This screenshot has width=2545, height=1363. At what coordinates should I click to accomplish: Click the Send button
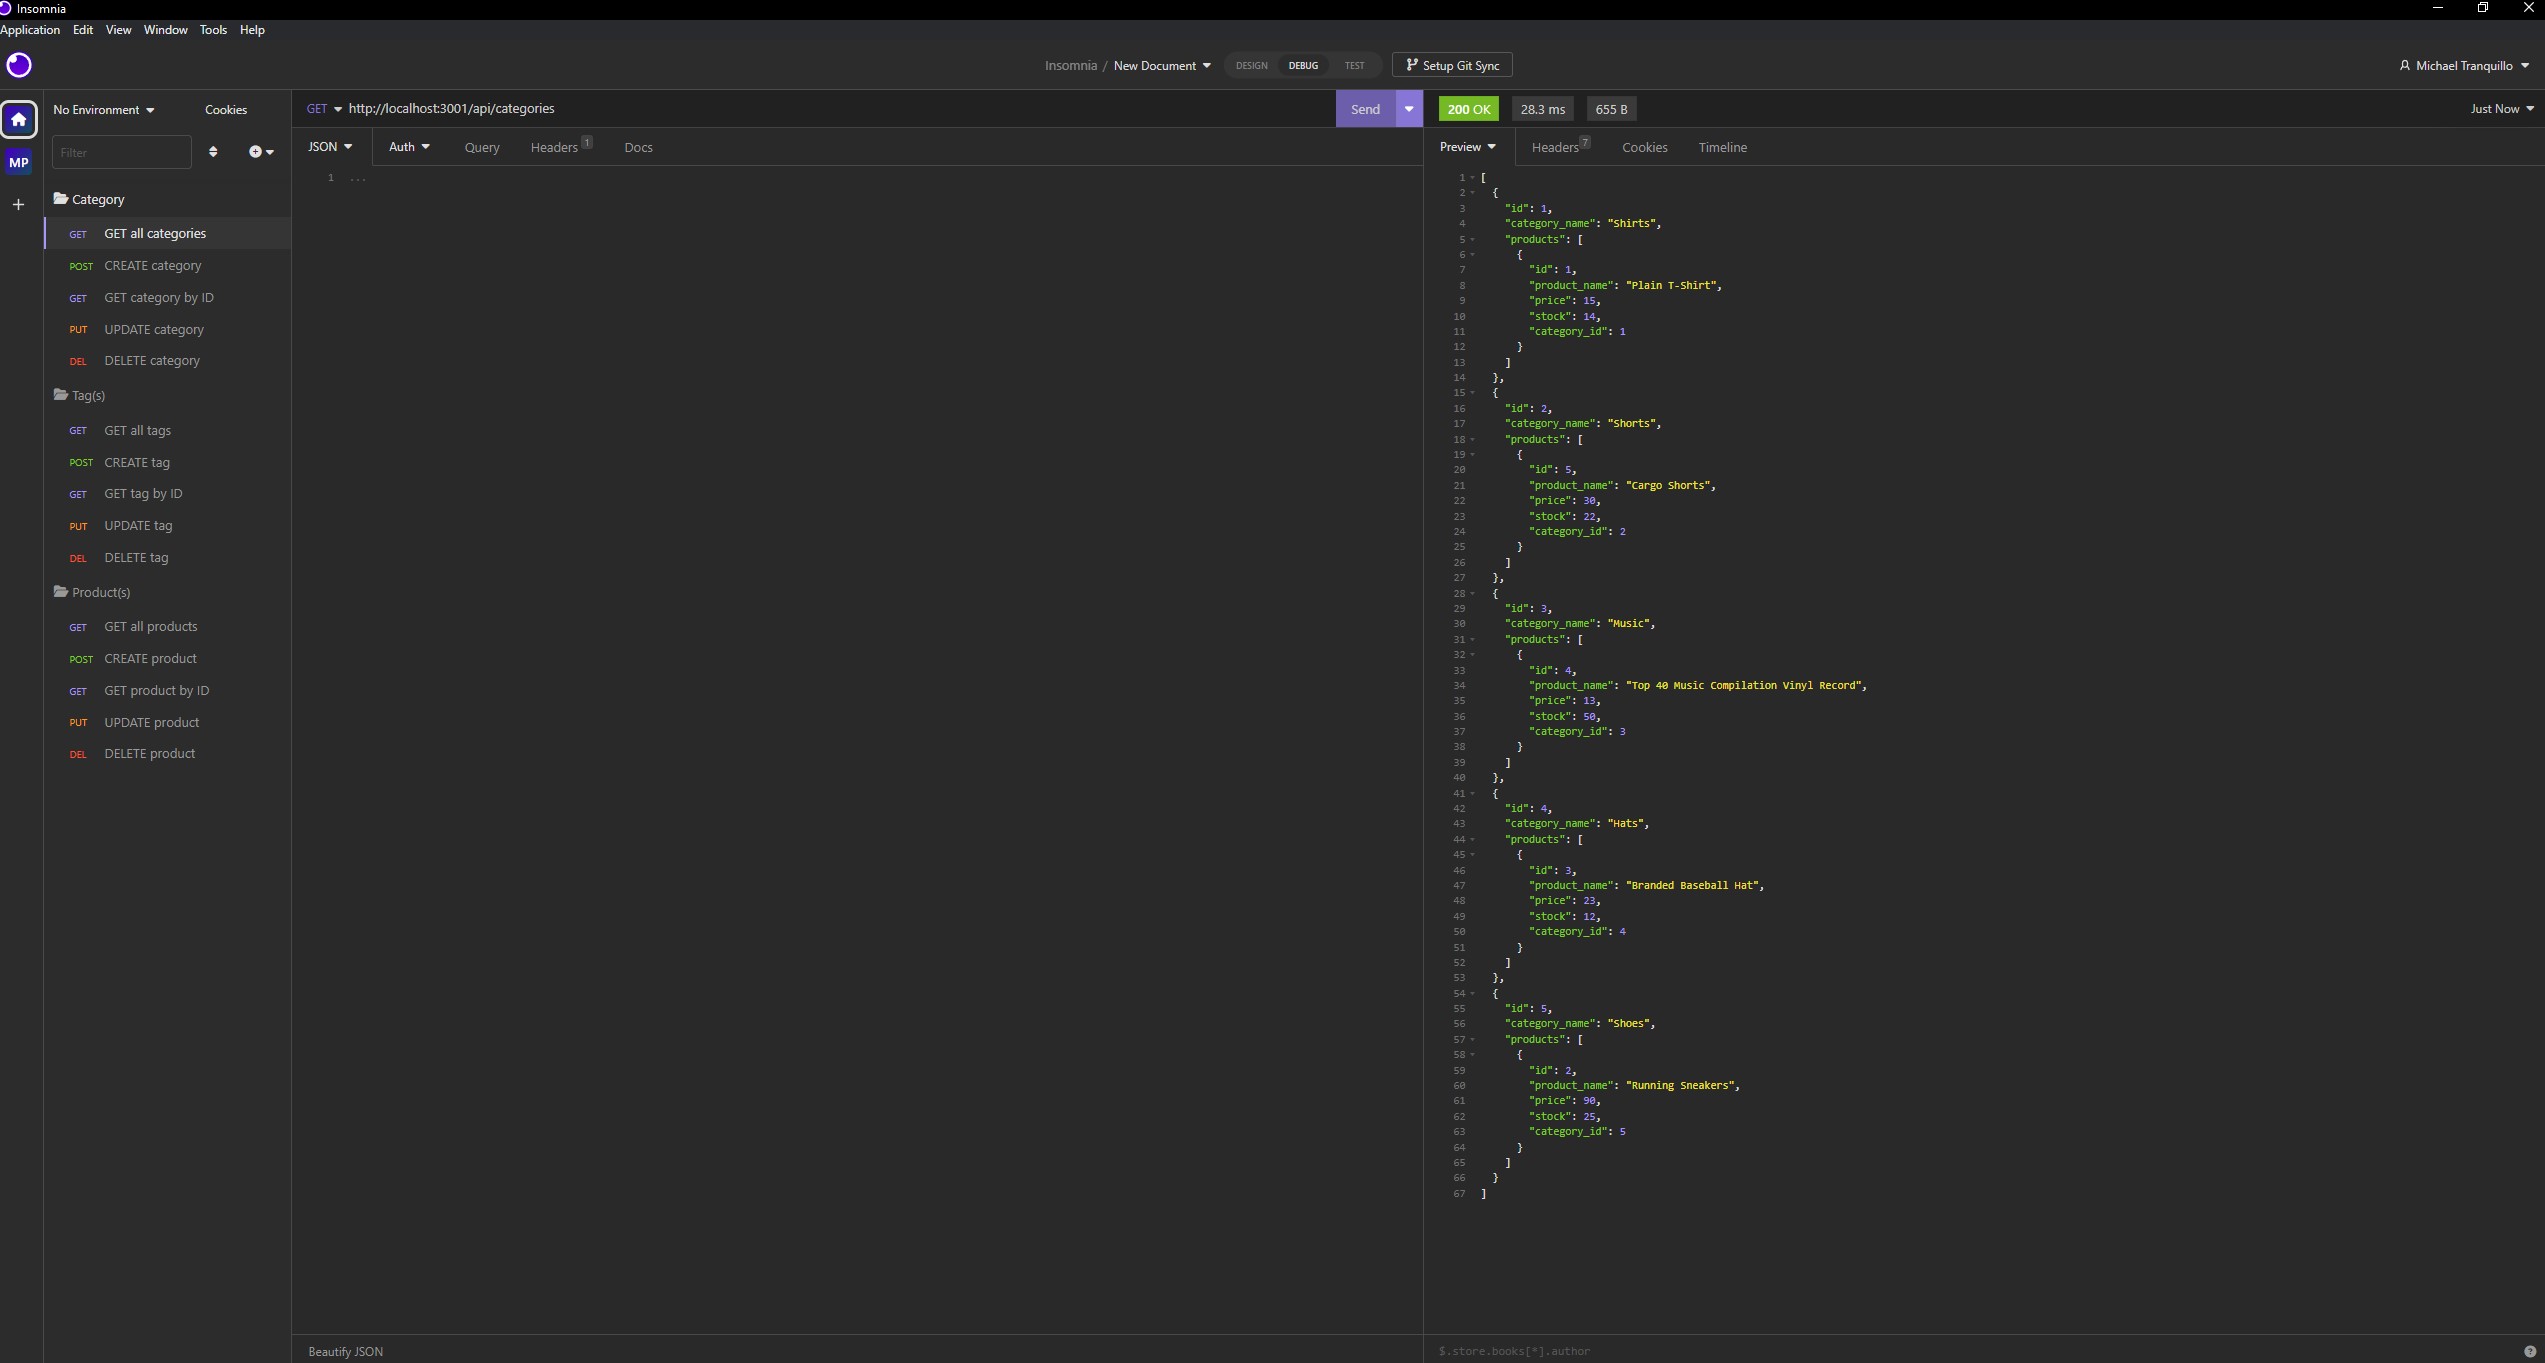coord(1365,108)
